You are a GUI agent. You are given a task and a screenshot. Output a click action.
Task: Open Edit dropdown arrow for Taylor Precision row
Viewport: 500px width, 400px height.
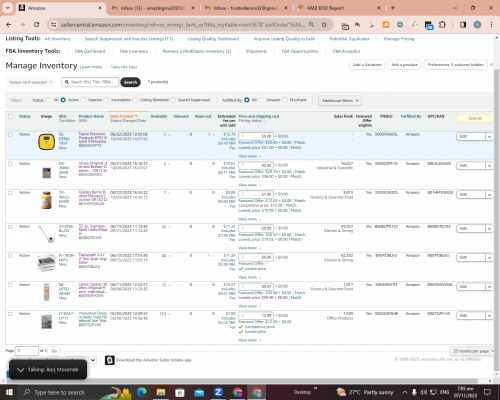(489, 137)
